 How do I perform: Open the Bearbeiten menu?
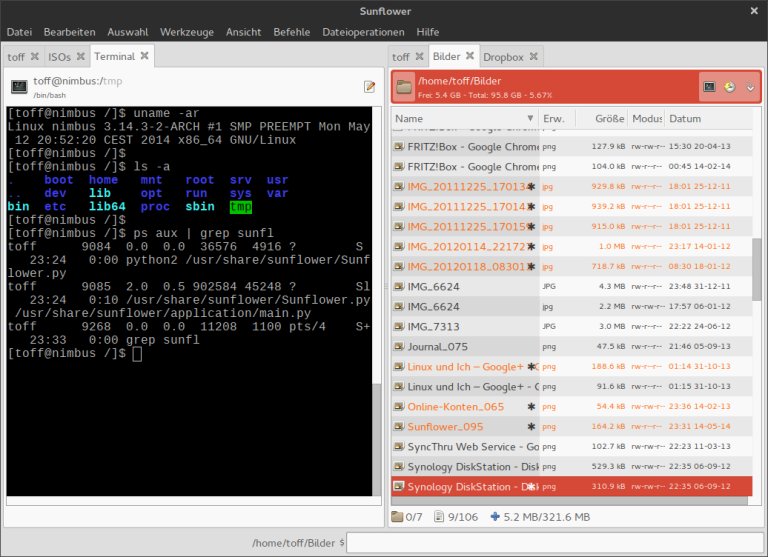tap(70, 32)
